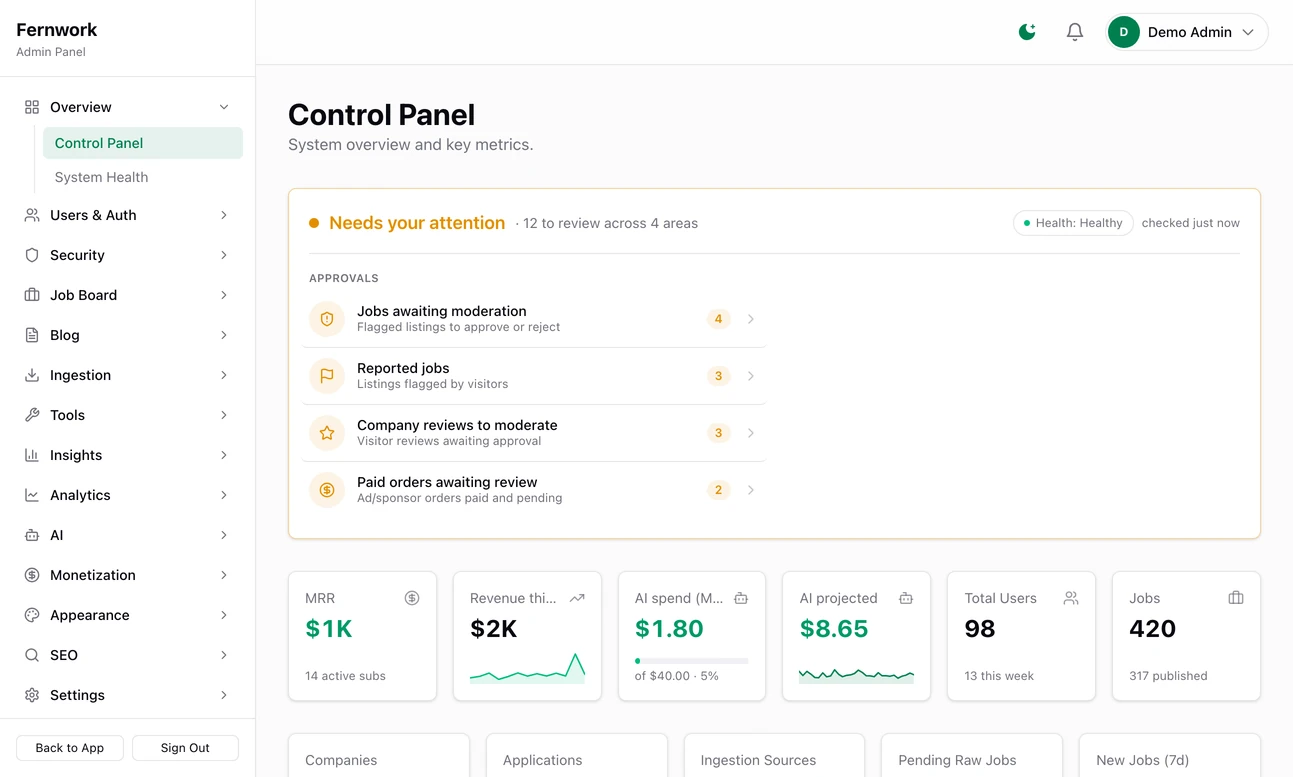This screenshot has width=1293, height=777.
Task: Select Control Panel in the sidebar
Action: coord(143,143)
